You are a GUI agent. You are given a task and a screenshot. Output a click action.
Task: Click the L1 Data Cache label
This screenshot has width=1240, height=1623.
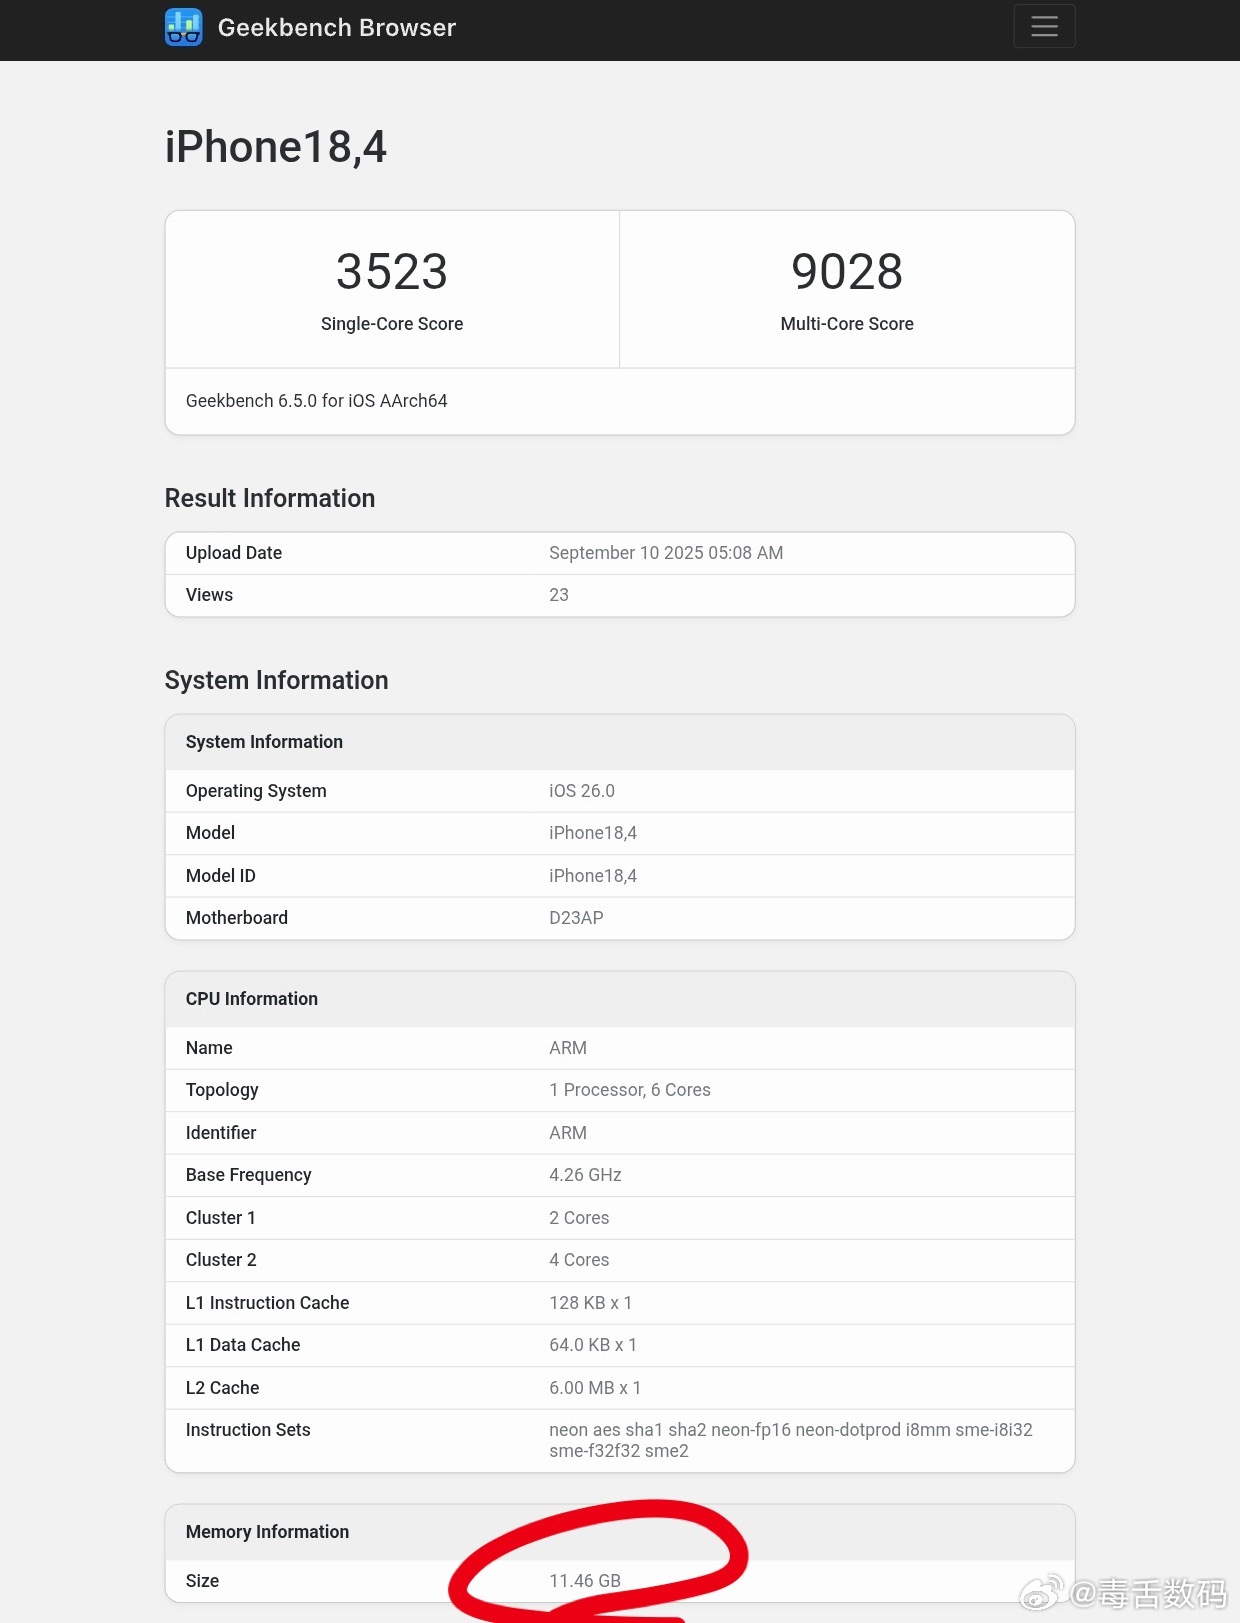point(243,1345)
